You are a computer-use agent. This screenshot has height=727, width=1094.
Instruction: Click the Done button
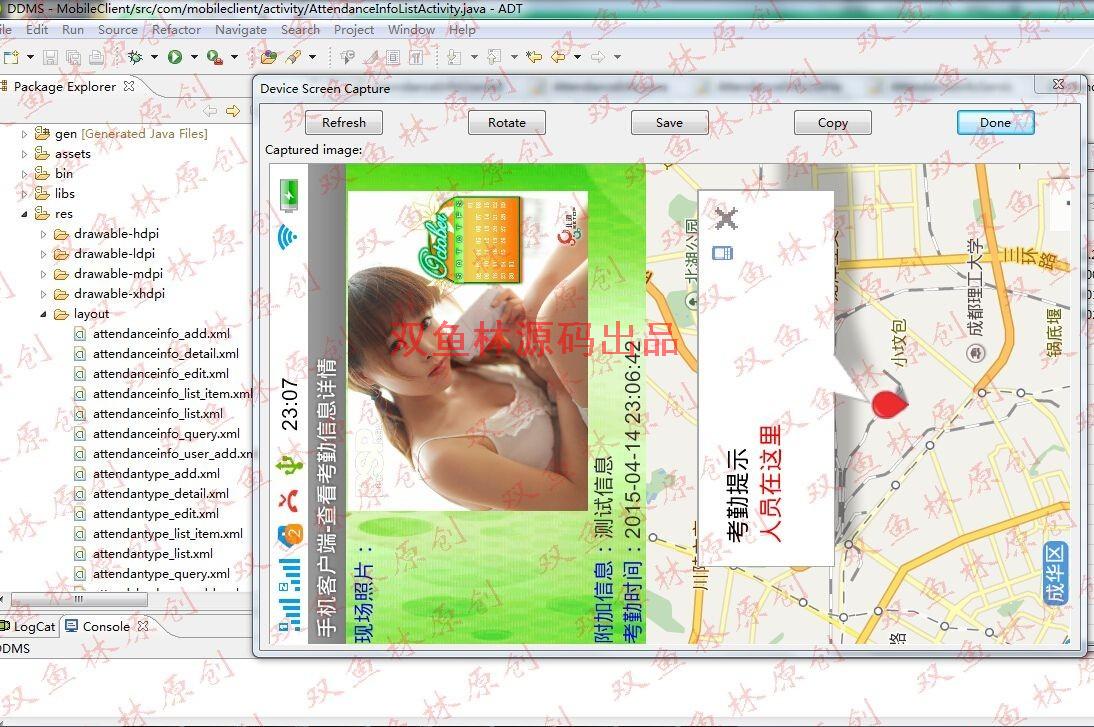click(x=995, y=122)
